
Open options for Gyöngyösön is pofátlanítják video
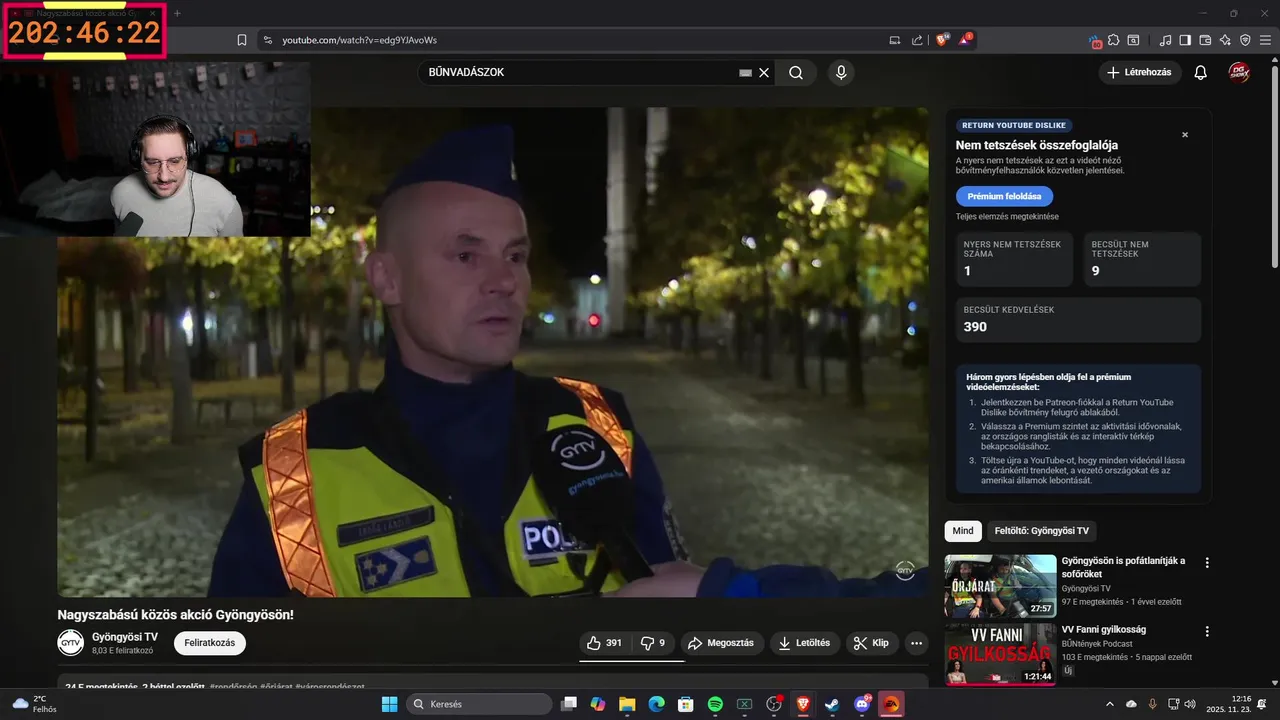click(1207, 563)
